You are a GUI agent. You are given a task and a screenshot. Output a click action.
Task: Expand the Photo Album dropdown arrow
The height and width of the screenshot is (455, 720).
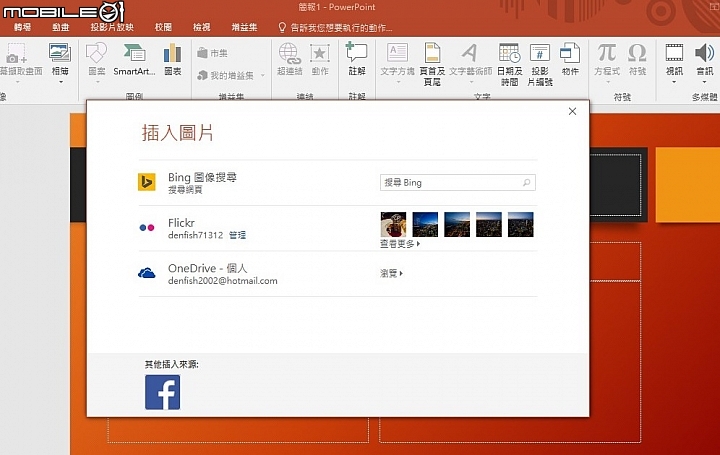click(x=60, y=83)
